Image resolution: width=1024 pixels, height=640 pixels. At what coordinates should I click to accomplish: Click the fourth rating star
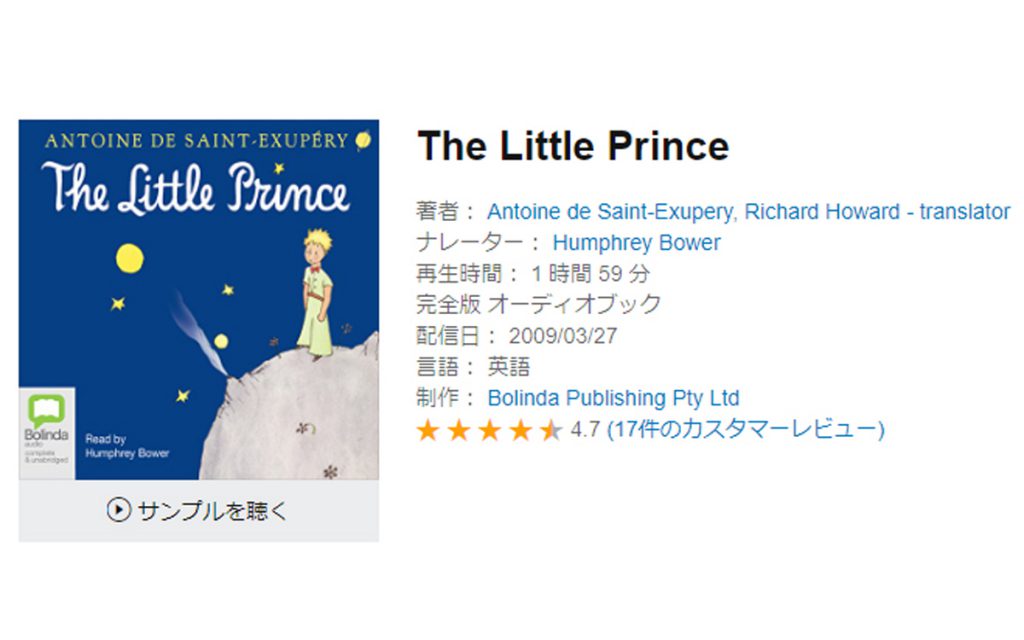(x=520, y=431)
